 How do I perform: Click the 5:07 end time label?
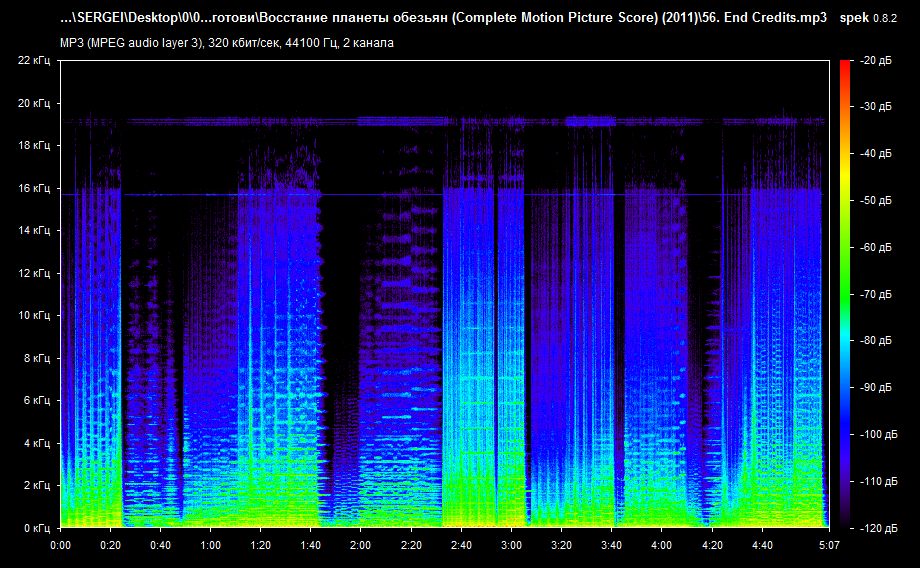click(x=829, y=545)
